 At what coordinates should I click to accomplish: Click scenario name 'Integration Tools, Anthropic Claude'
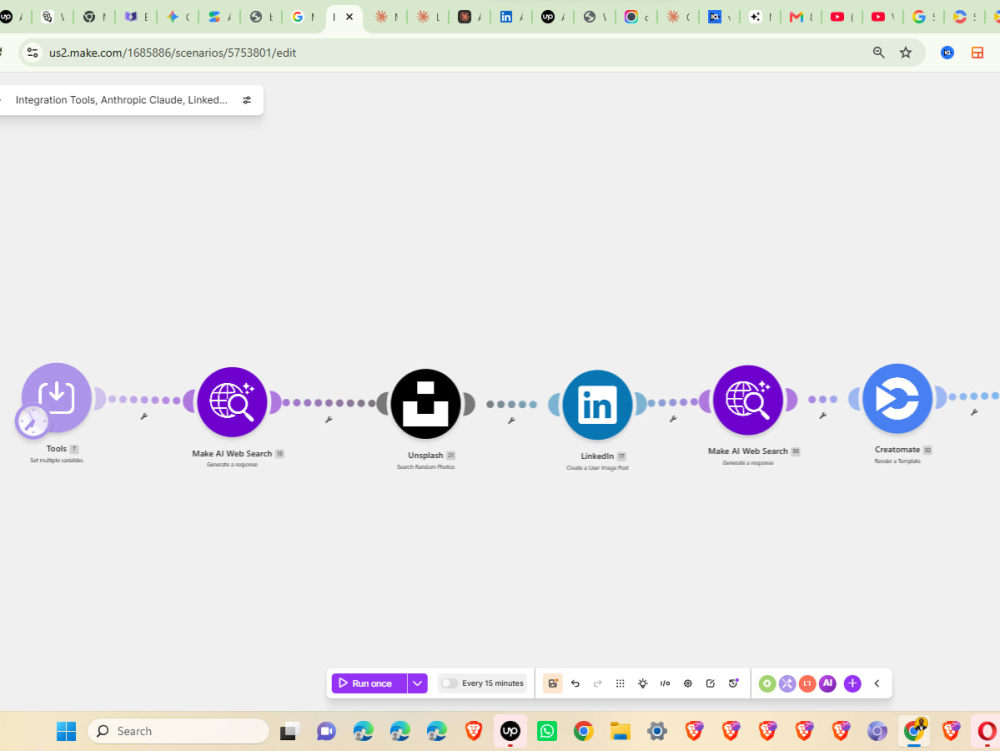coord(121,100)
